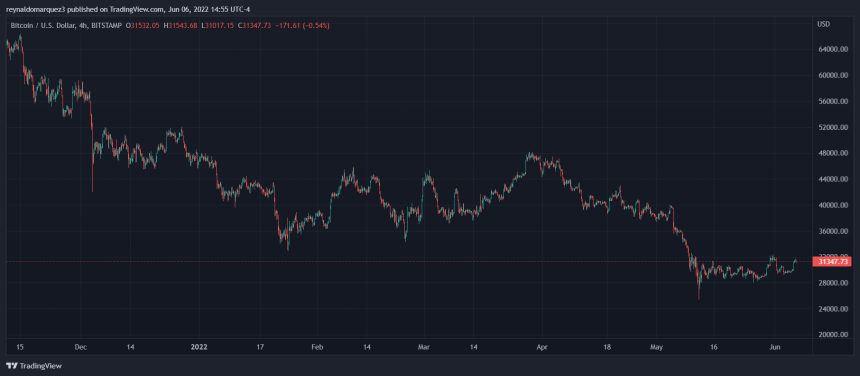Viewport: 860px width, 376px height.
Task: Click the change value −171.61 (−0.54%)
Action: pyautogui.click(x=302, y=26)
